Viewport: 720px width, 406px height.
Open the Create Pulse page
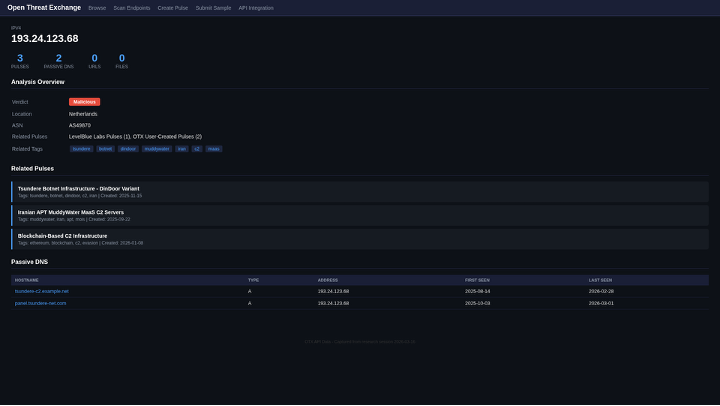[173, 7]
